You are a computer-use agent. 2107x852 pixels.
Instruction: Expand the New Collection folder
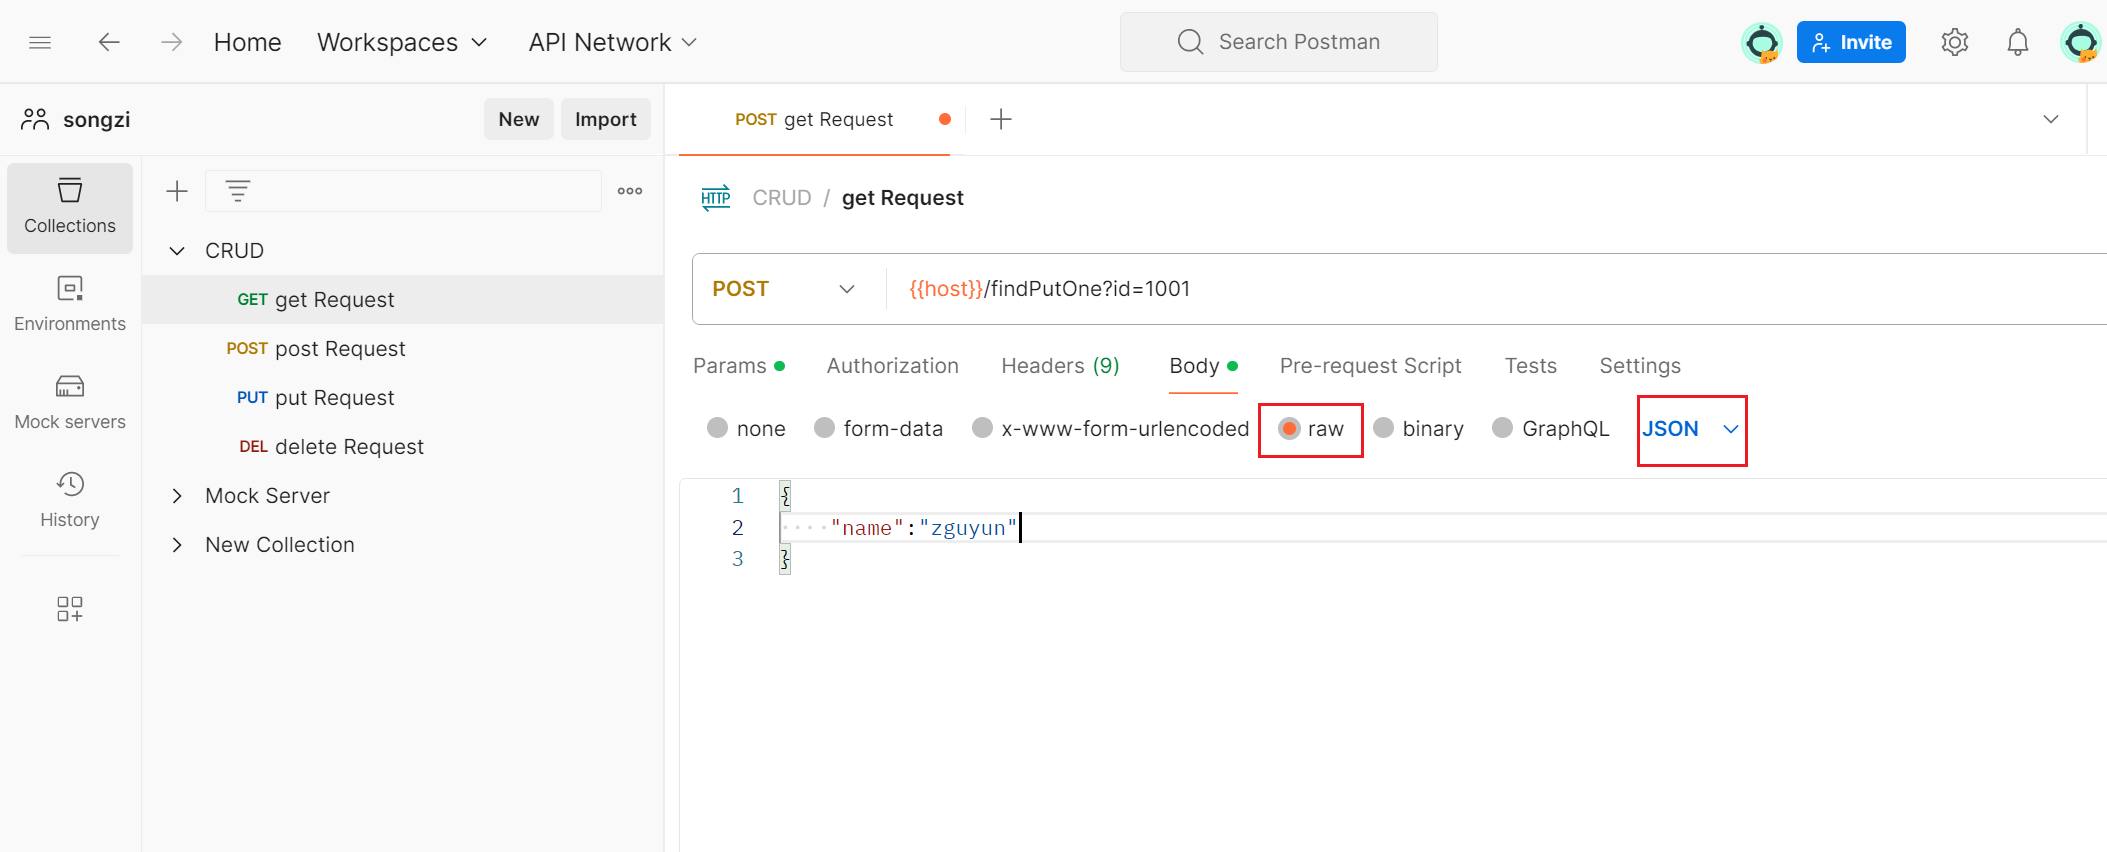point(177,545)
